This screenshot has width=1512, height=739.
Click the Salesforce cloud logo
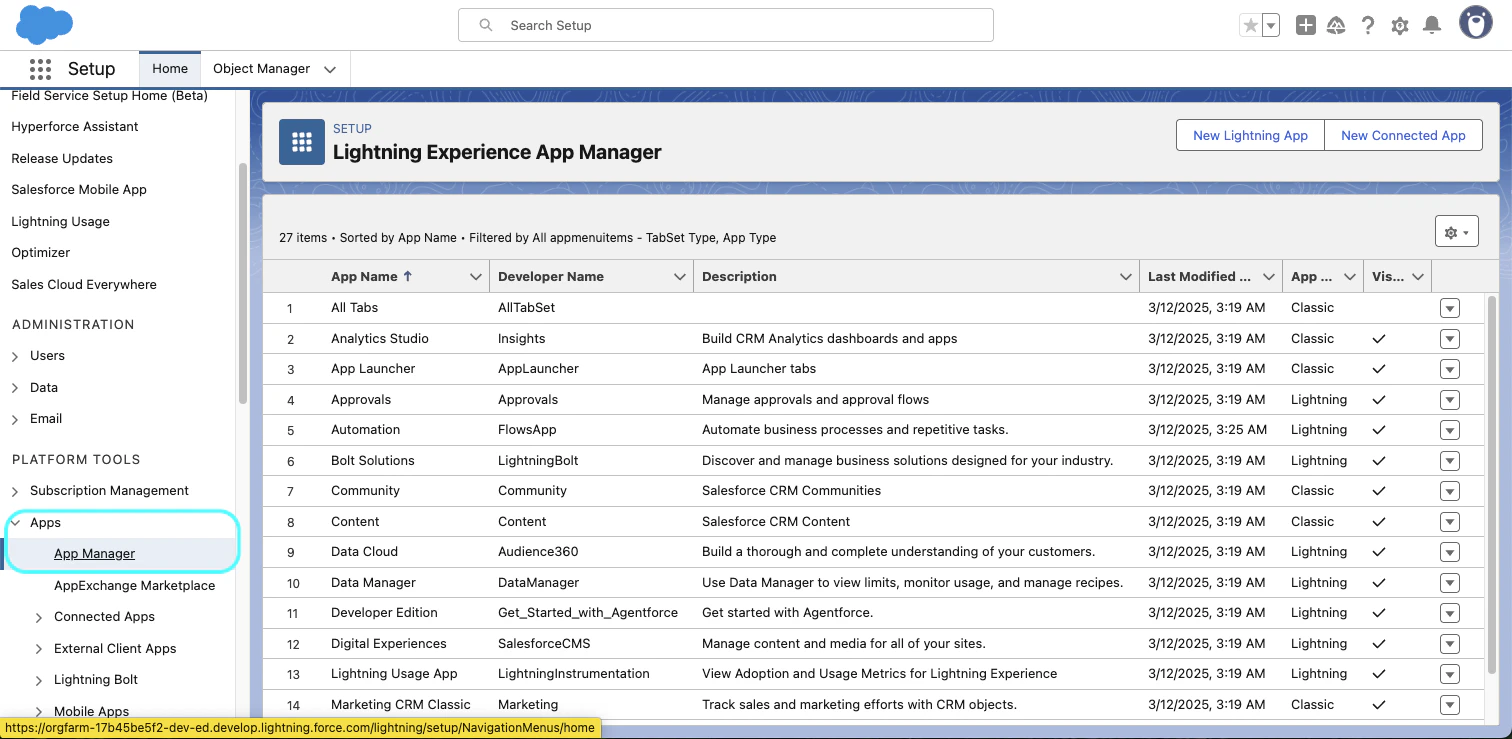44,25
